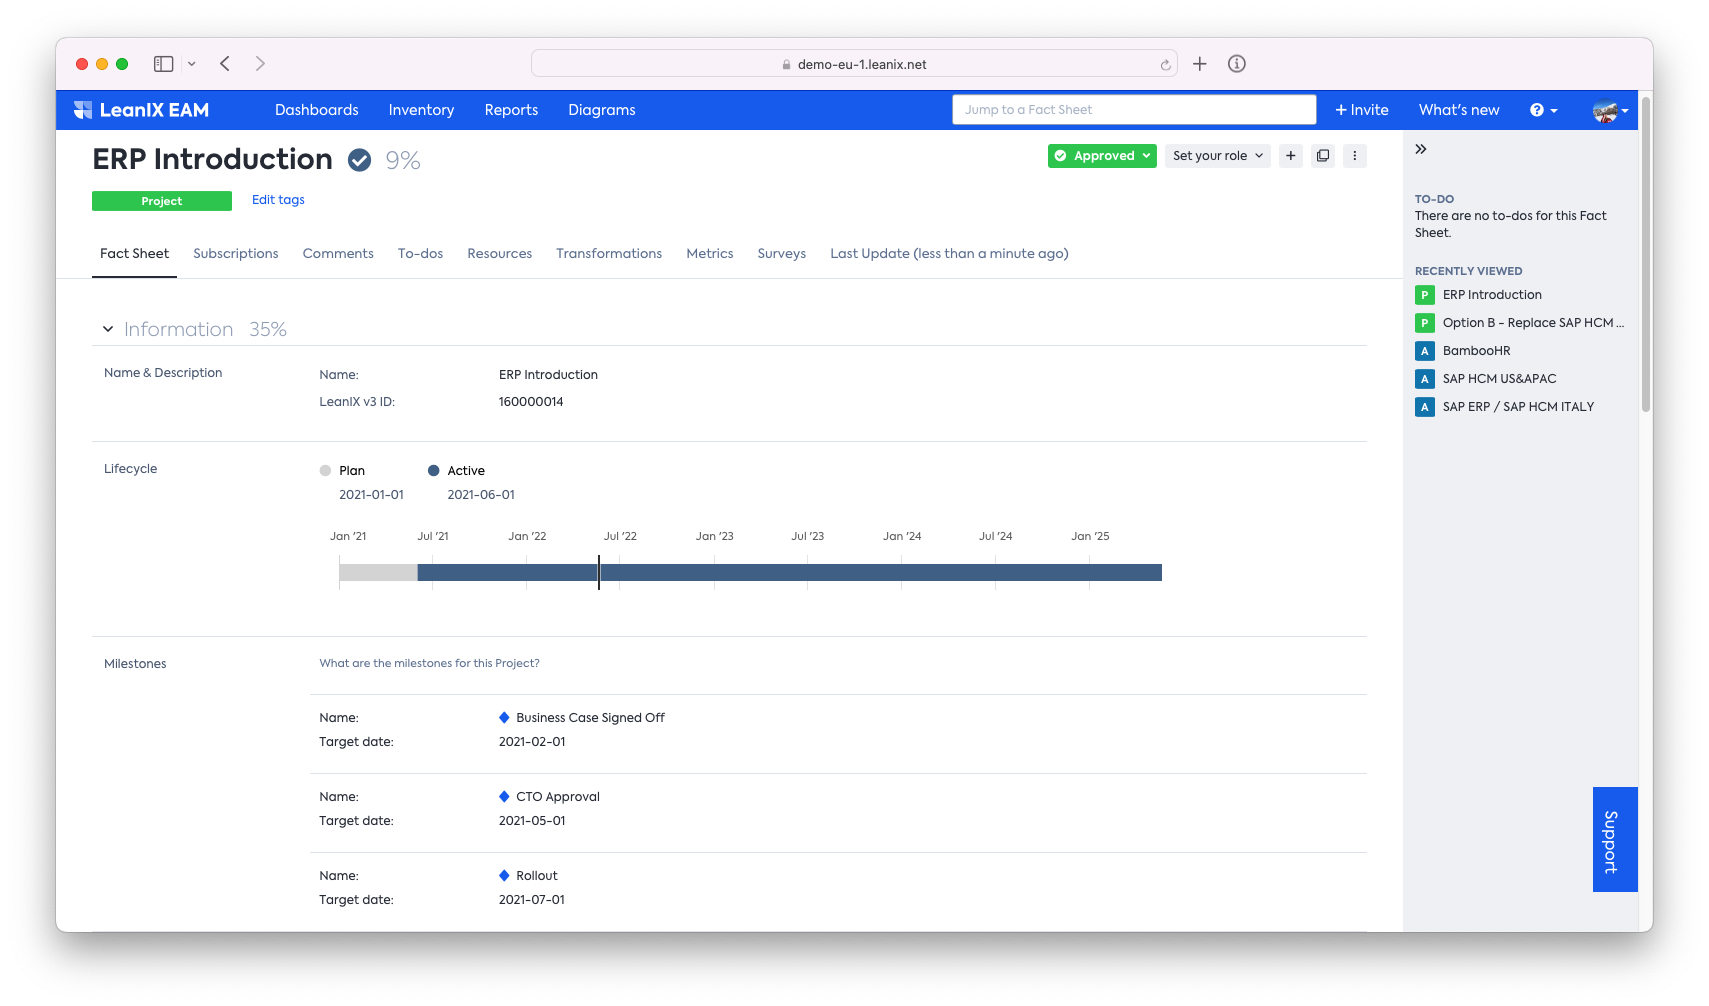The height and width of the screenshot is (1006, 1709).
Task: Reload the page with the refresh icon
Action: pos(1165,65)
